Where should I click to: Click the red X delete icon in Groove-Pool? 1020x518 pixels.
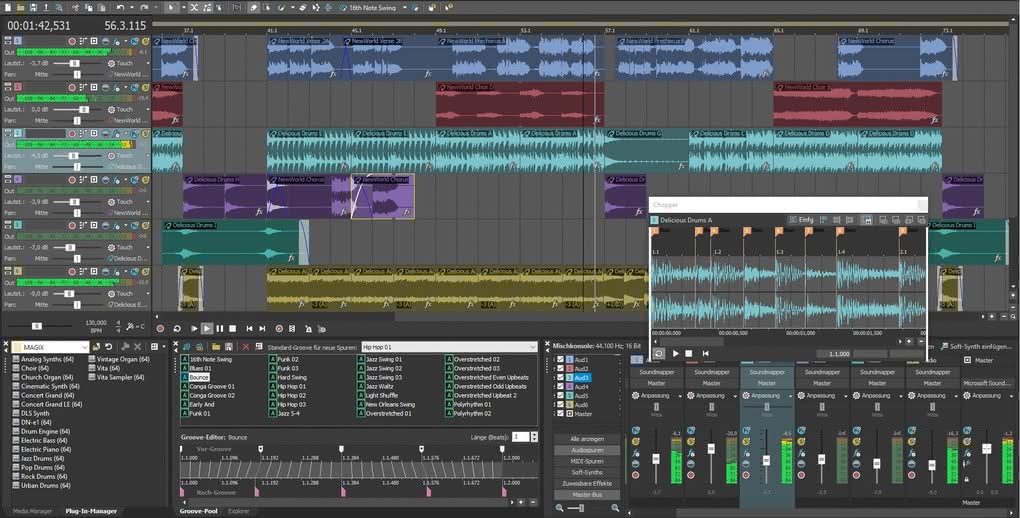point(246,347)
